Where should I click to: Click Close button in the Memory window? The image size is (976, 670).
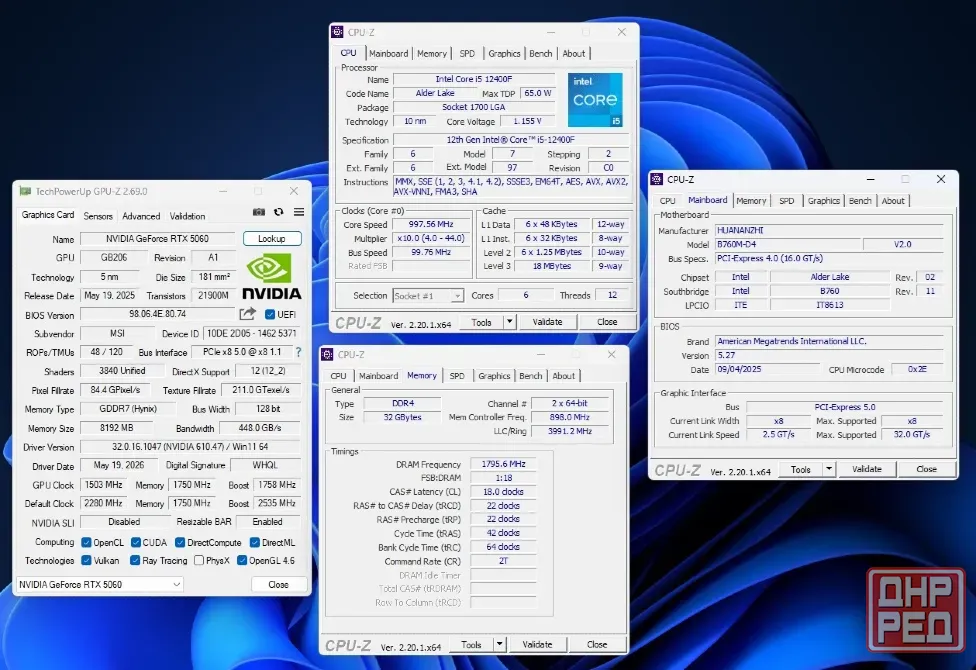tap(596, 644)
